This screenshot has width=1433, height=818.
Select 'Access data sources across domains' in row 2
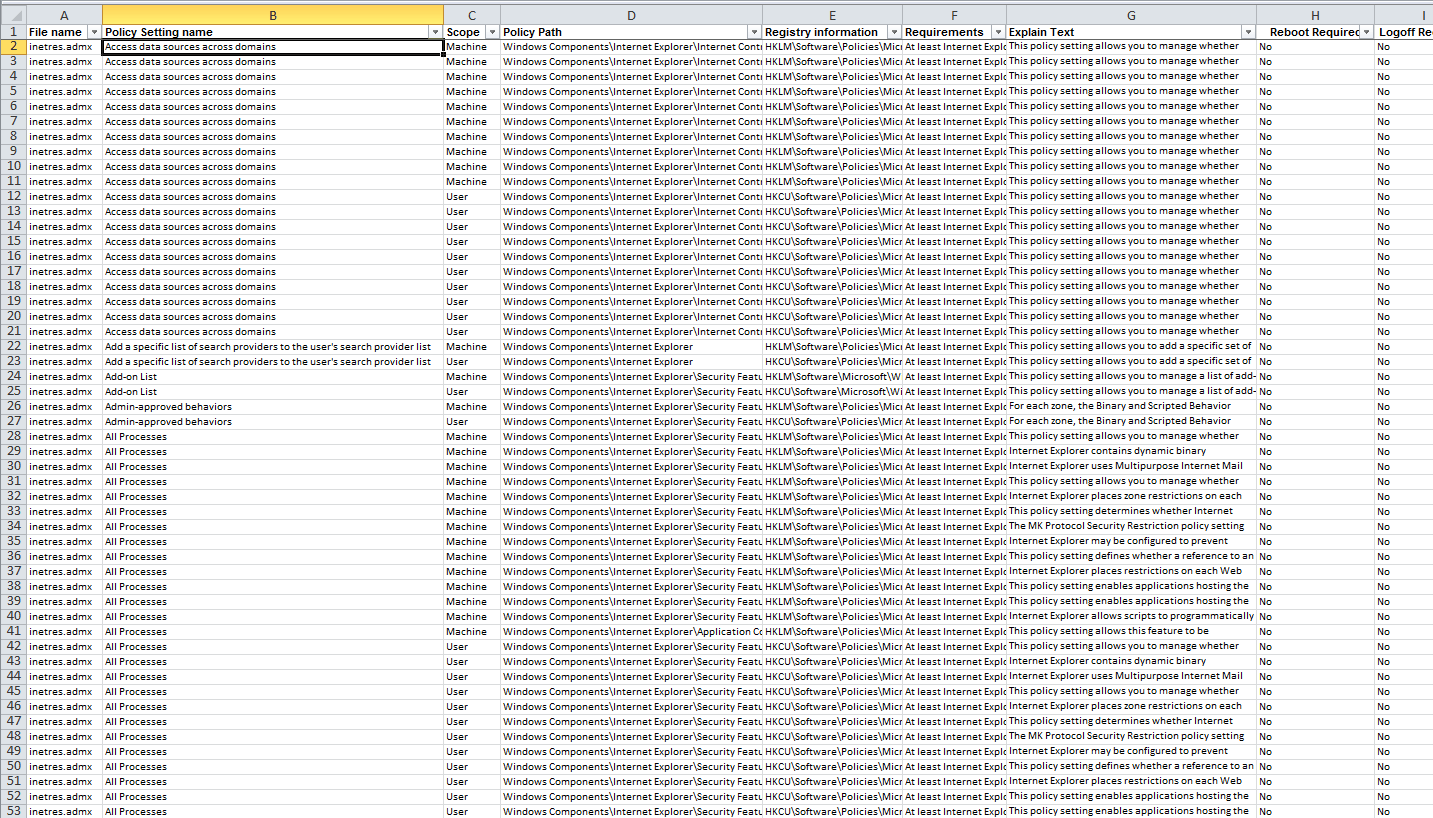pos(273,47)
